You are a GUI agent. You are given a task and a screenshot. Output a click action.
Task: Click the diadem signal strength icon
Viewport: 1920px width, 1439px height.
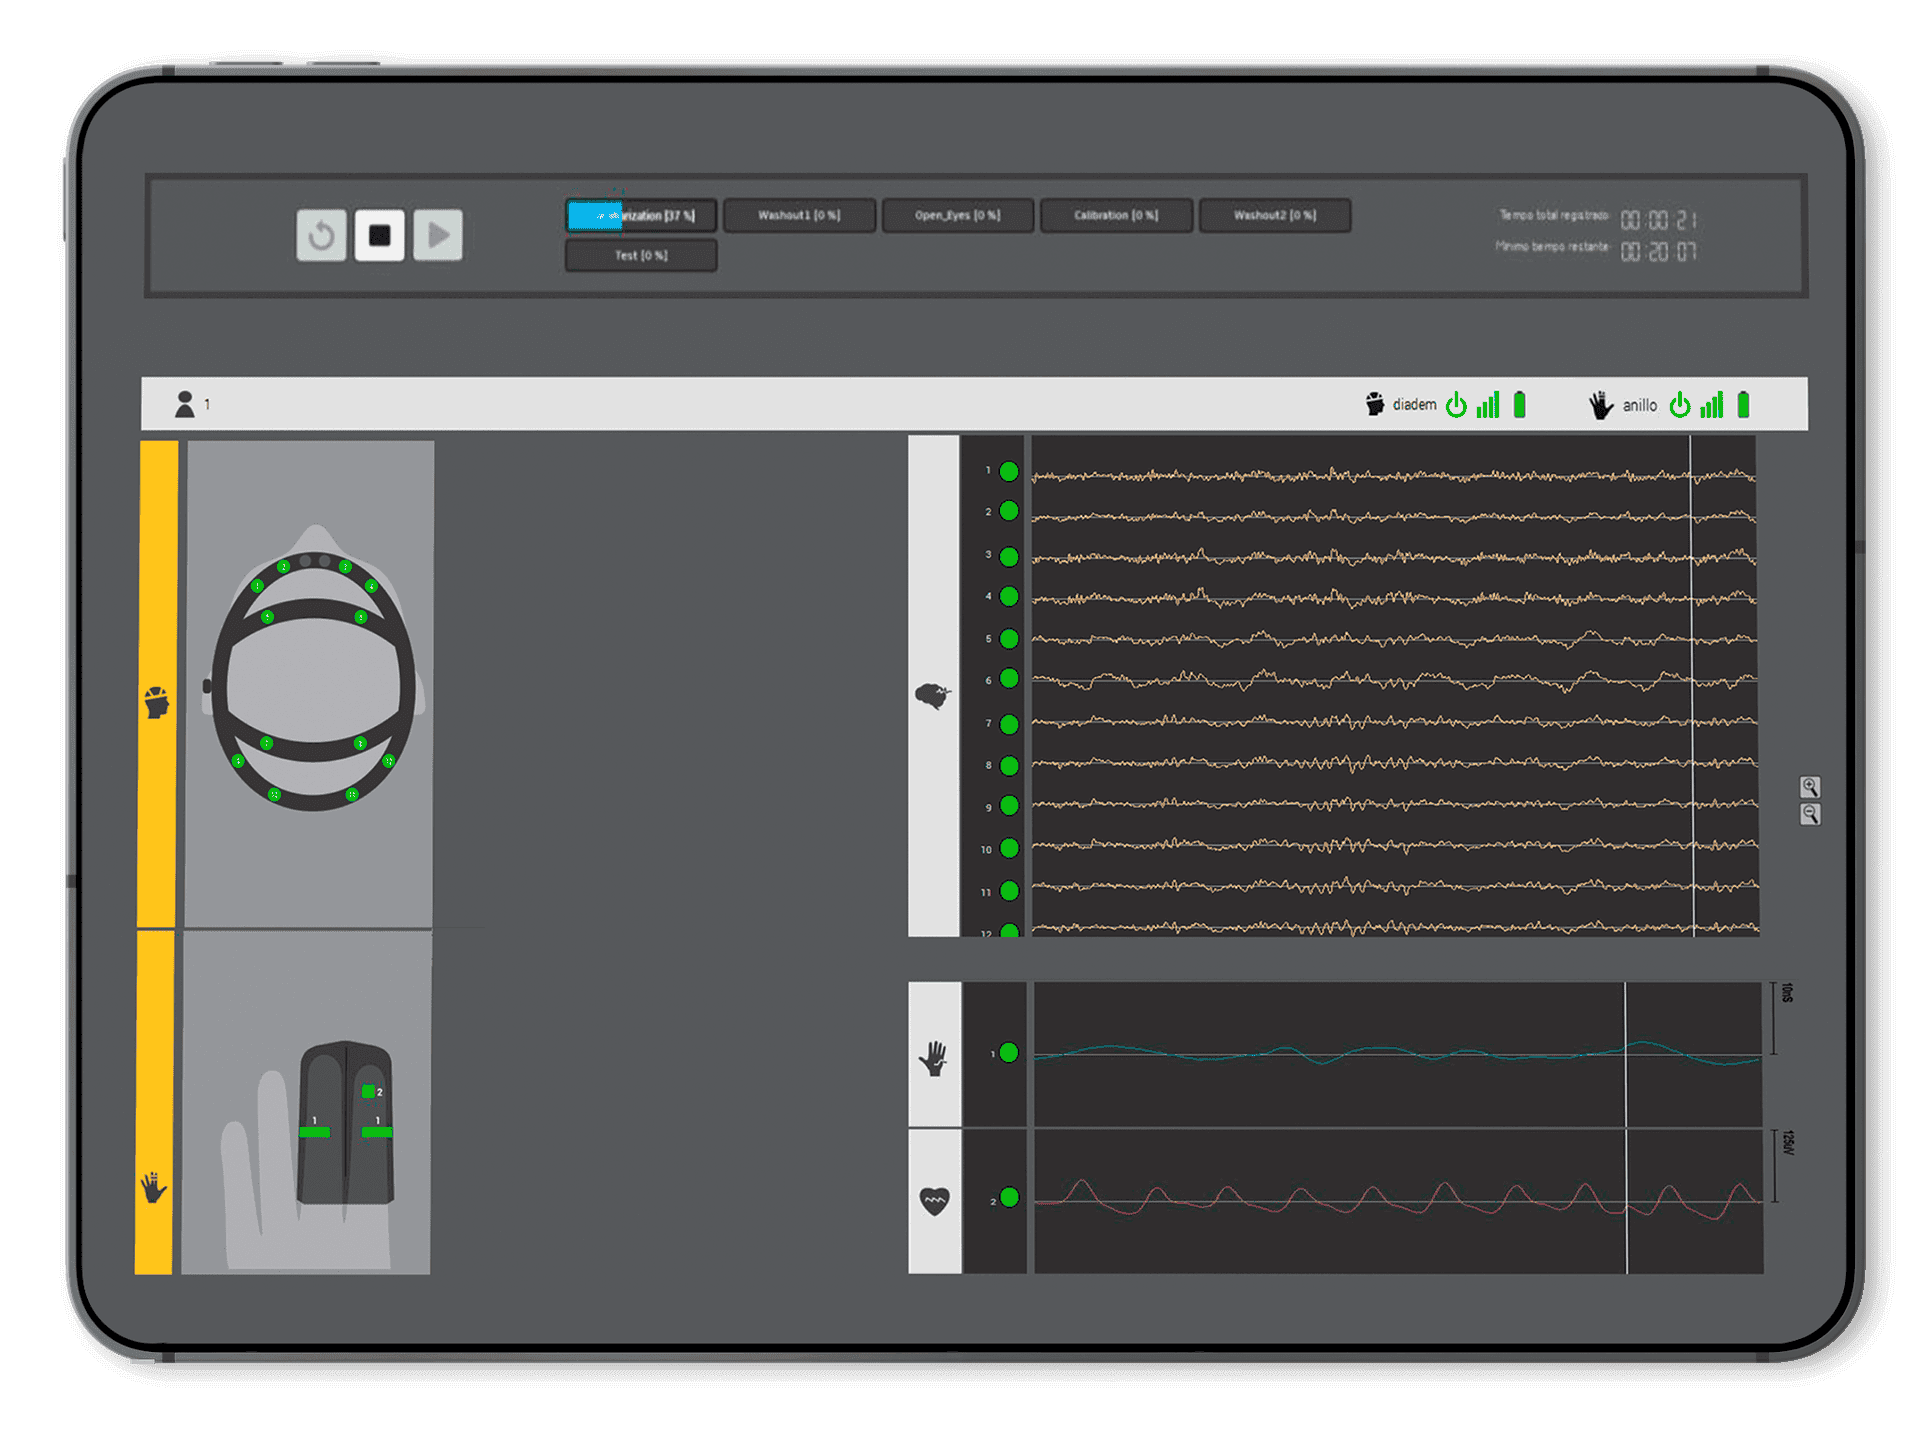click(1488, 405)
